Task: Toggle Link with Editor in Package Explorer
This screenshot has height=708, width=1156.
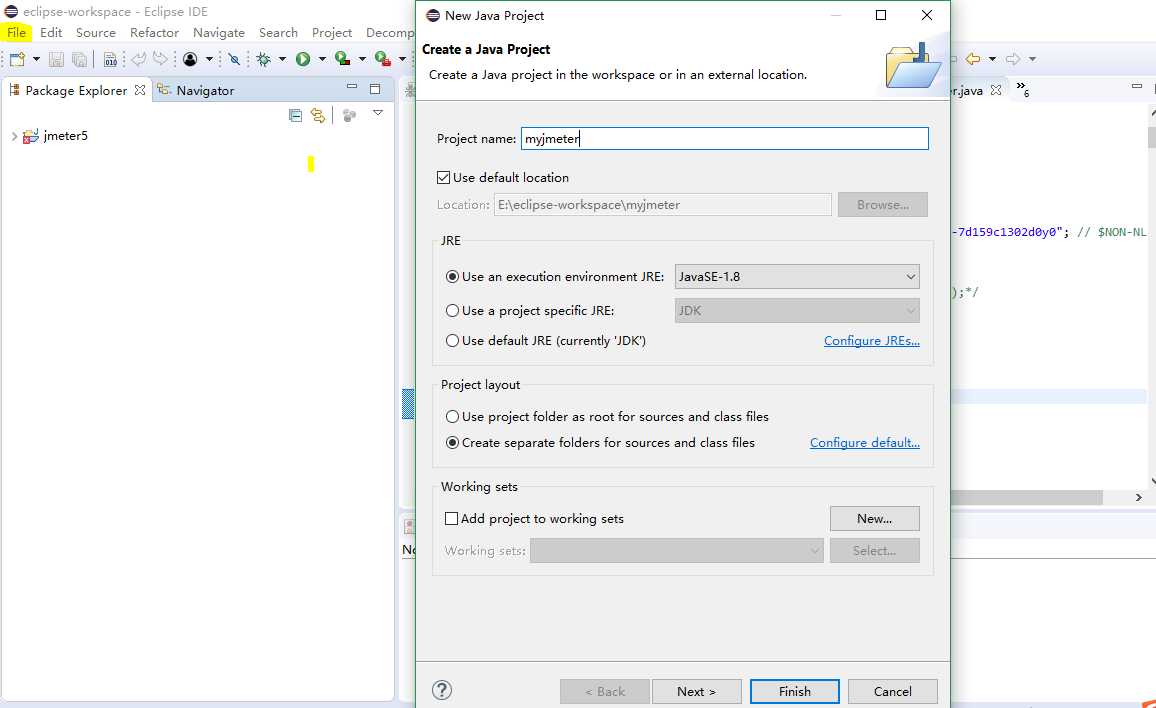Action: 318,115
